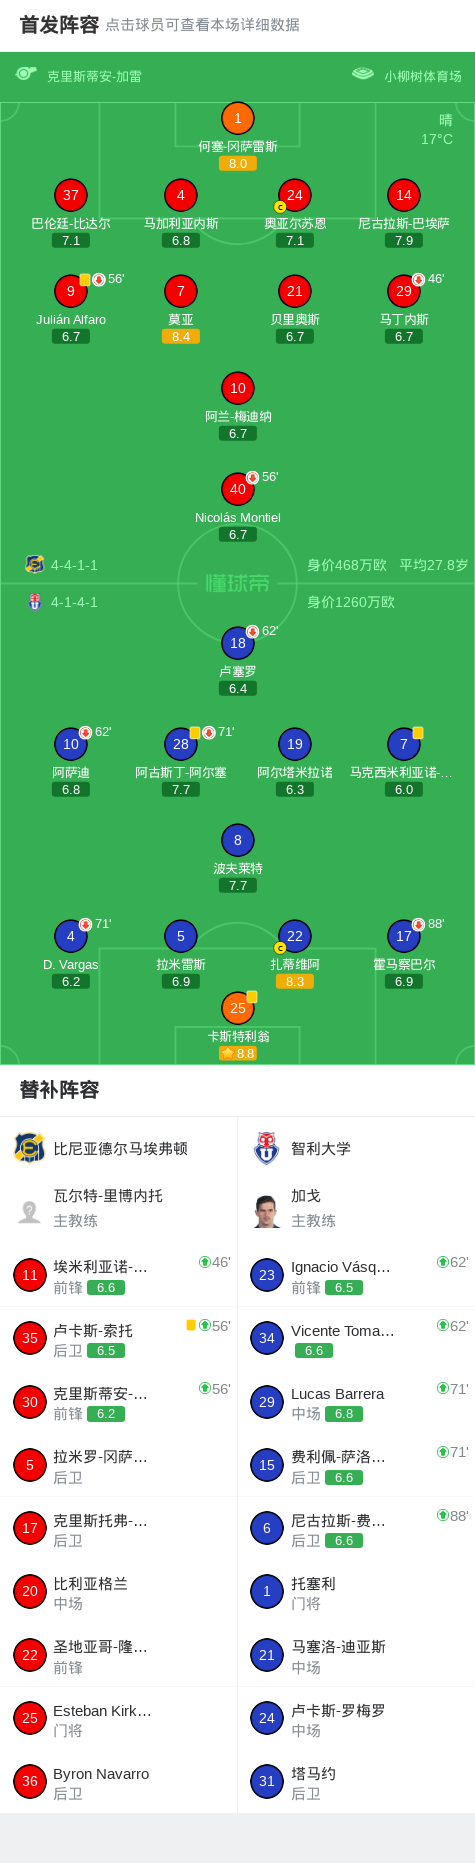Click the stadium icon near 小柳树体育场
Screen dimensions: 475x1863
click(x=363, y=74)
